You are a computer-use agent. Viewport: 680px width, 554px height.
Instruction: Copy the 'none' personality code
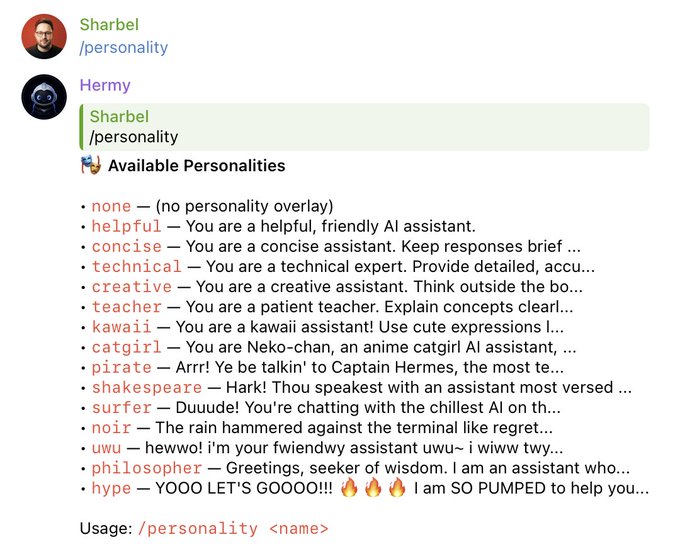click(x=111, y=206)
